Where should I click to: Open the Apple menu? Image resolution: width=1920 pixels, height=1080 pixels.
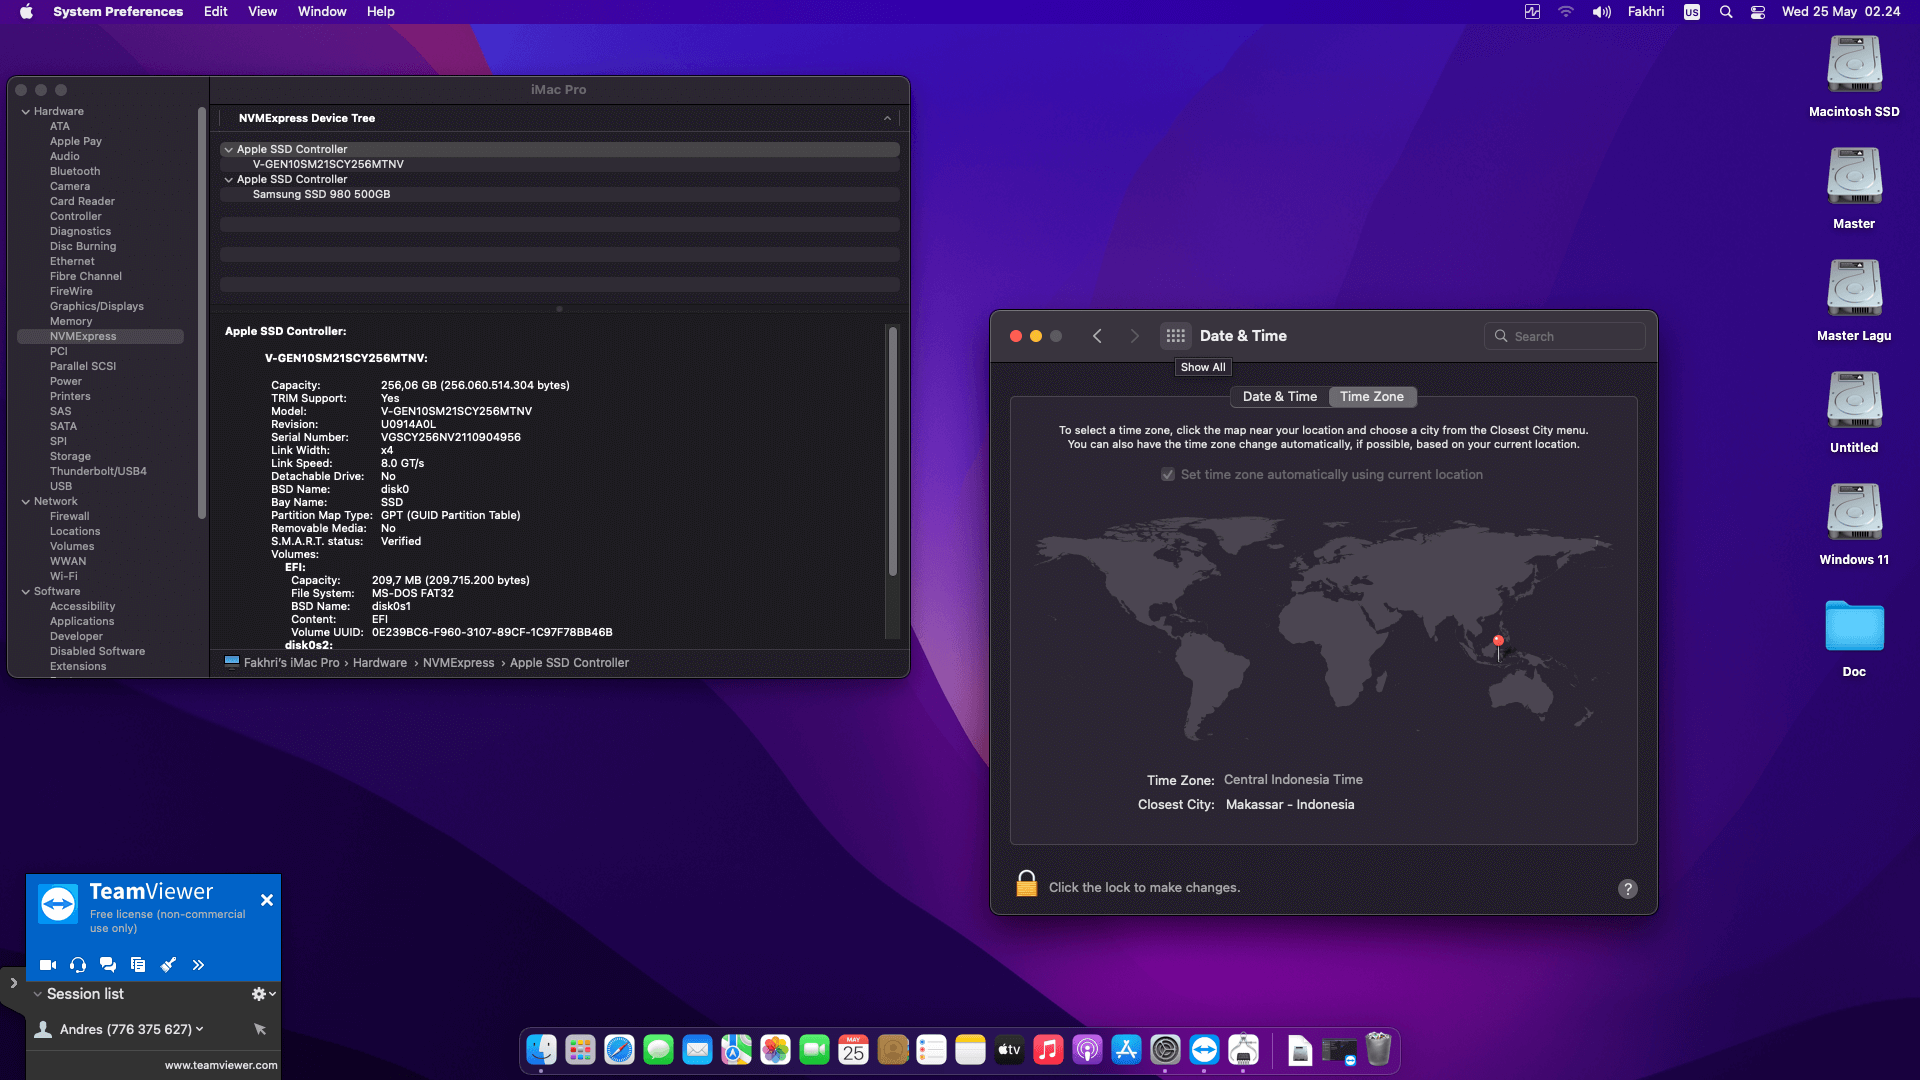[26, 12]
